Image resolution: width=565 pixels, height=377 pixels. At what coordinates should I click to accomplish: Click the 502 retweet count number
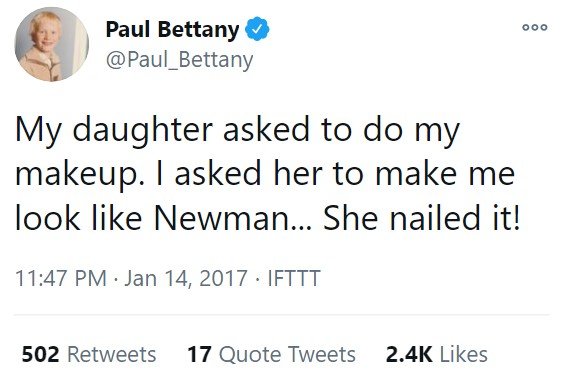(40, 354)
